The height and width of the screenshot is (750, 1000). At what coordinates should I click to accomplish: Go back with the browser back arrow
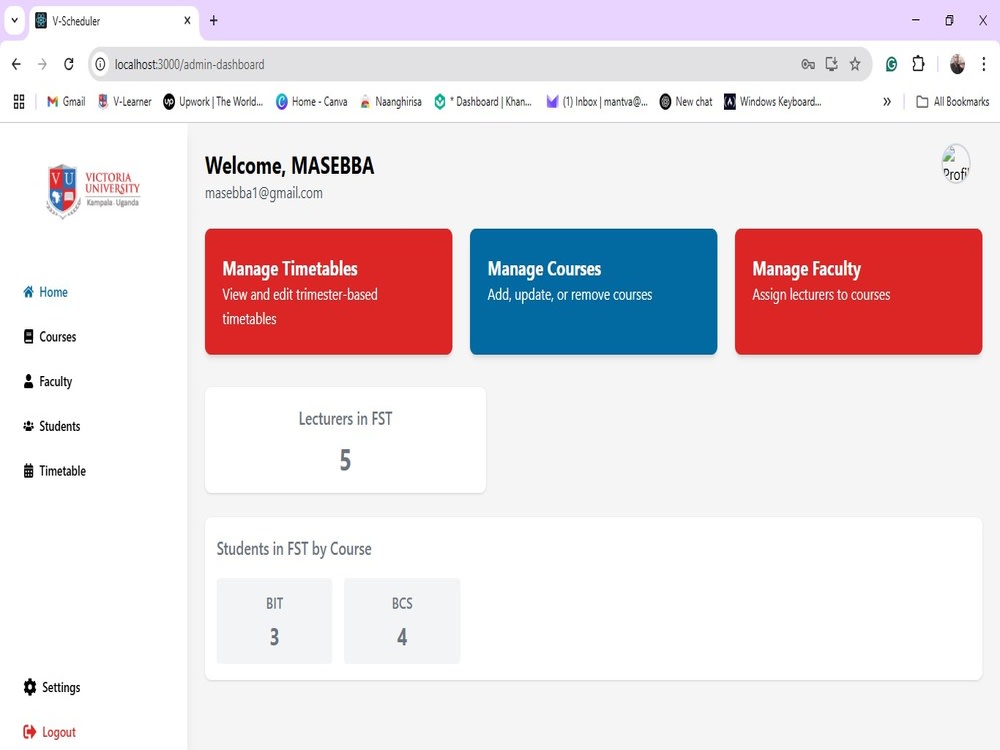pyautogui.click(x=17, y=64)
